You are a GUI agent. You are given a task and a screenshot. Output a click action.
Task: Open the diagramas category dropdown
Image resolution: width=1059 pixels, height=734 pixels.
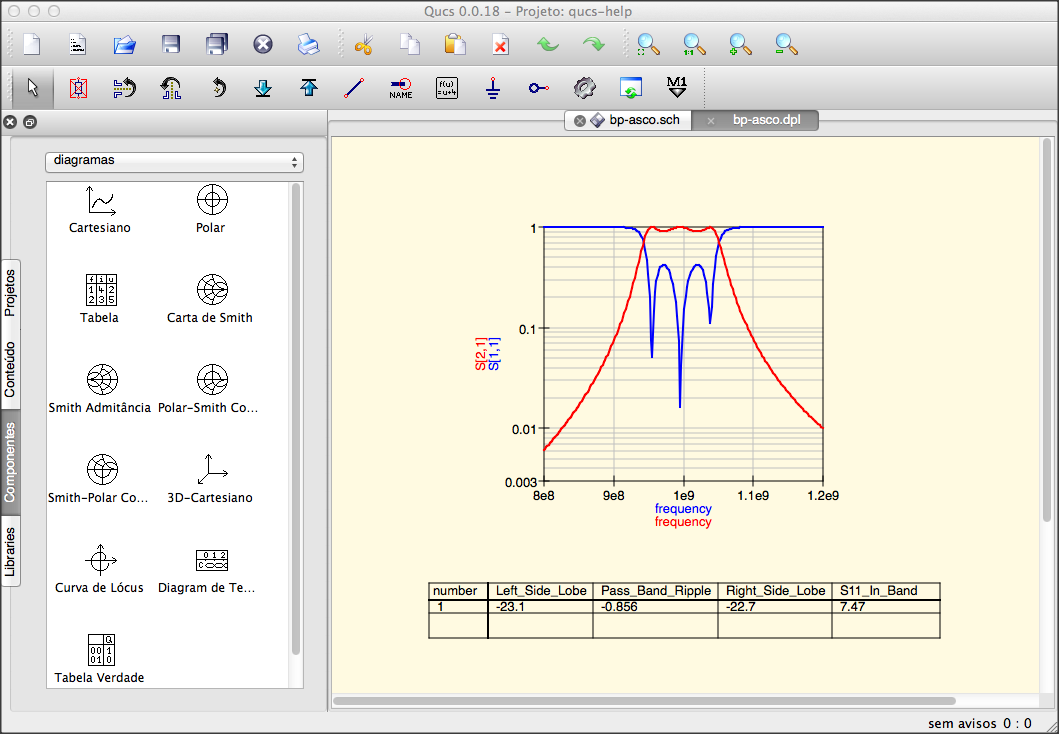click(174, 161)
